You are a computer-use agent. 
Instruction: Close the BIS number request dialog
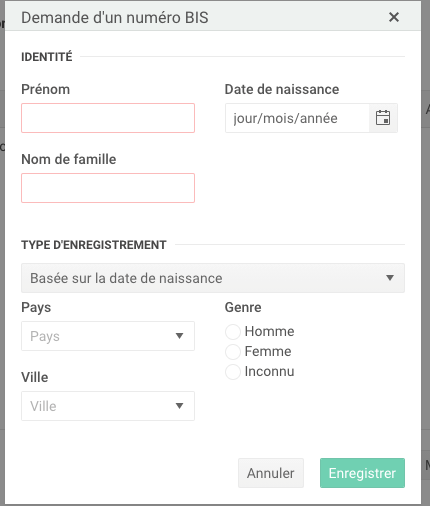point(394,17)
